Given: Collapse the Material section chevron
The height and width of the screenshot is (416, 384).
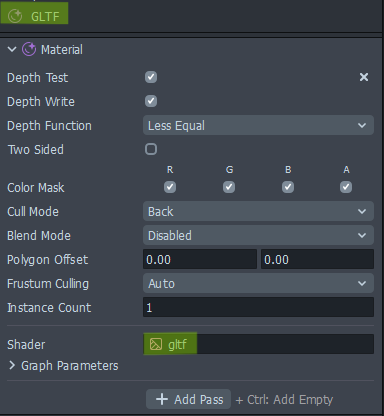Looking at the screenshot, I should (x=12, y=50).
